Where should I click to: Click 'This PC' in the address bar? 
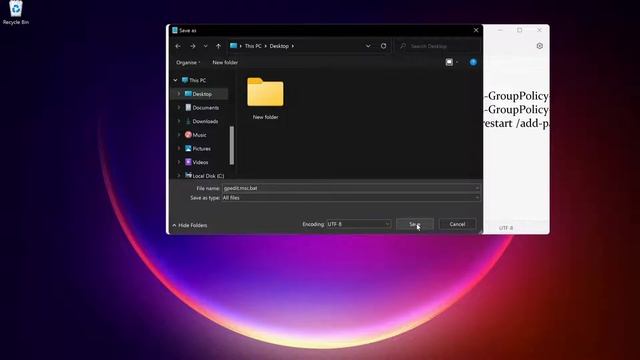click(x=253, y=46)
